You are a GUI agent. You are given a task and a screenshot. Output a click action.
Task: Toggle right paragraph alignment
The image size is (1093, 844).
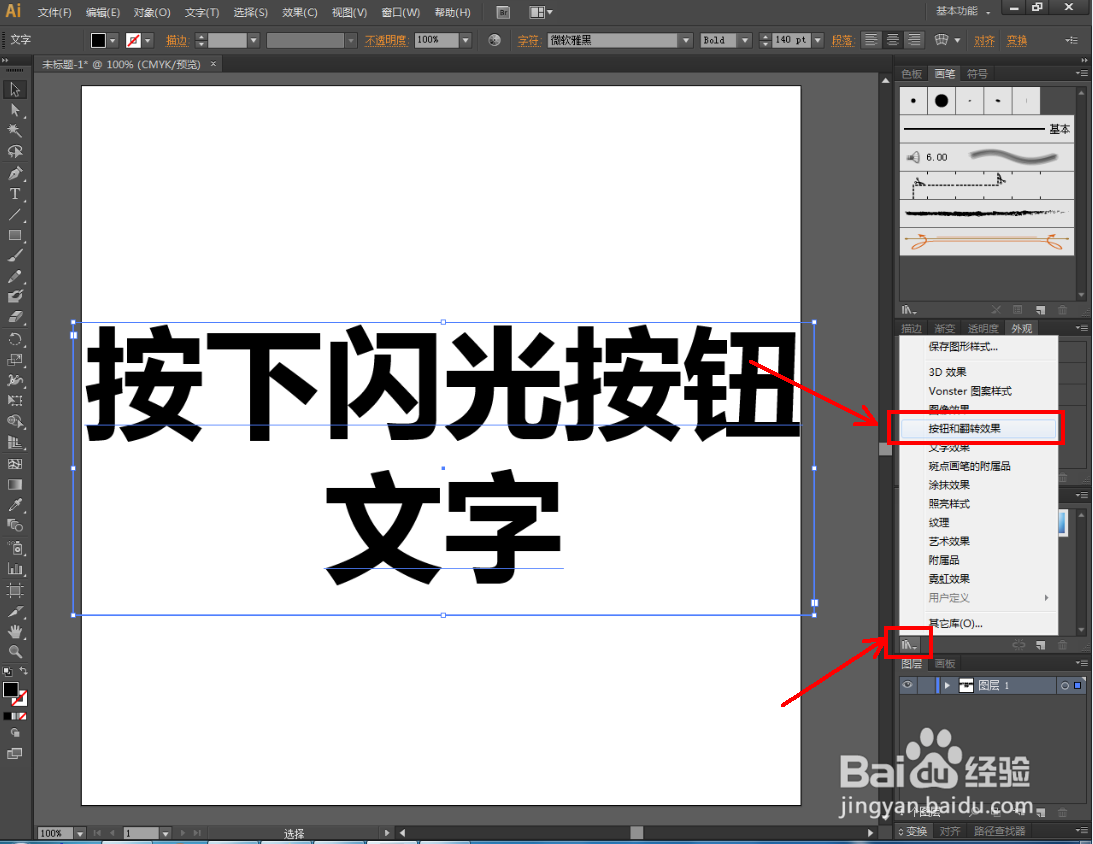913,40
